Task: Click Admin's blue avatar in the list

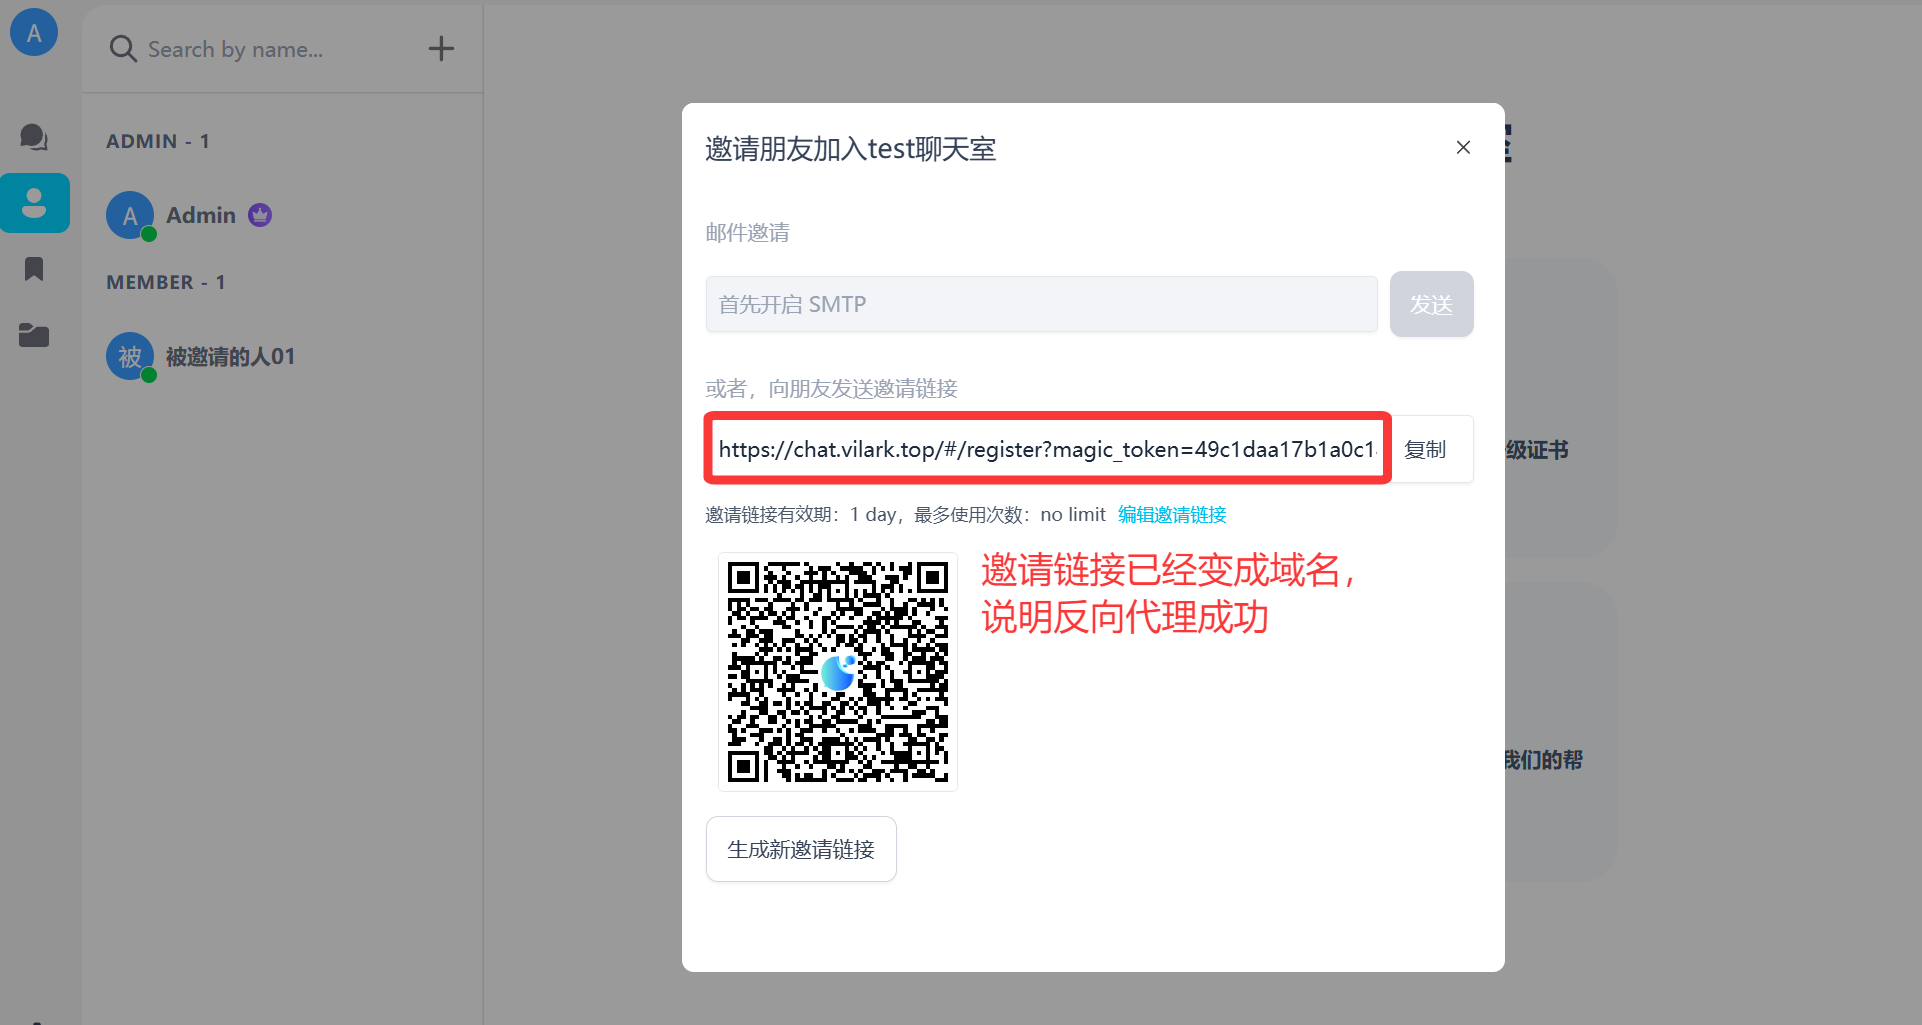Action: tap(130, 216)
